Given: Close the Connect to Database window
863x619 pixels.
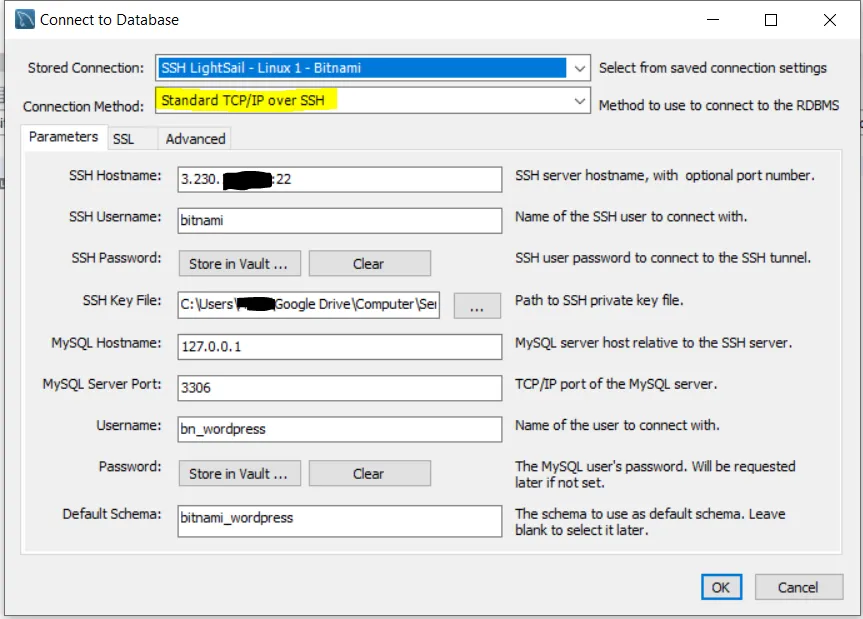Looking at the screenshot, I should [830, 20].
